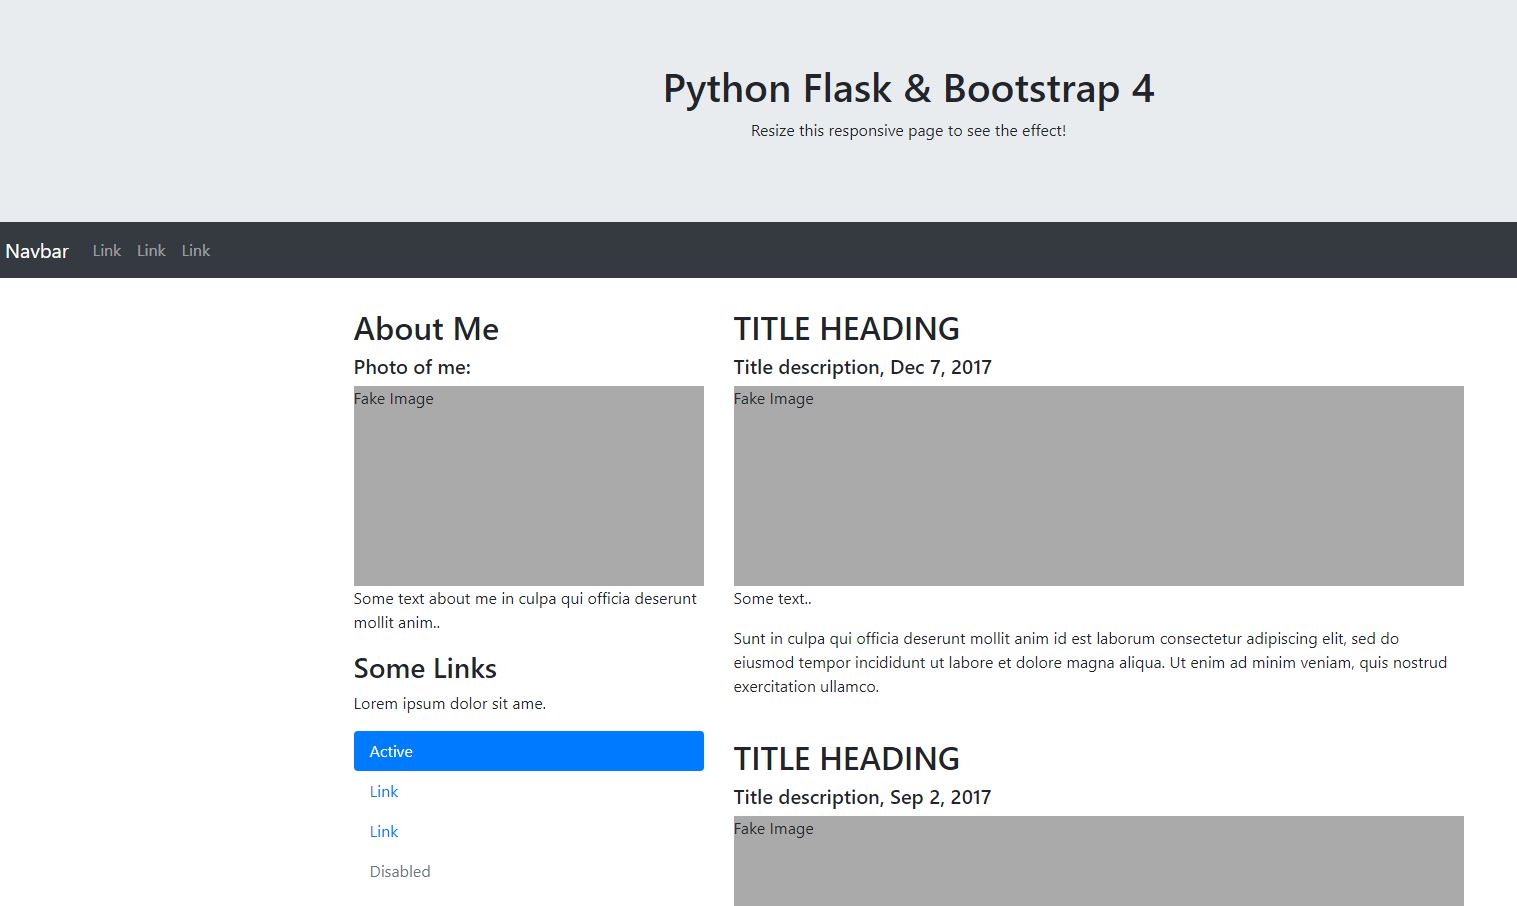Click the Some Links heading
1517x906 pixels.
pos(425,668)
